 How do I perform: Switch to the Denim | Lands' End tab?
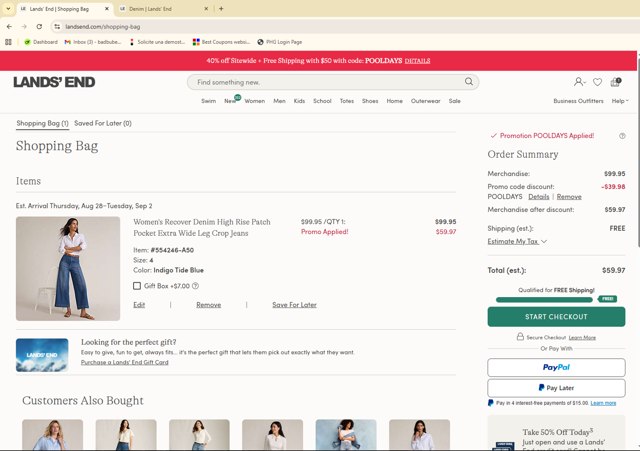(163, 9)
